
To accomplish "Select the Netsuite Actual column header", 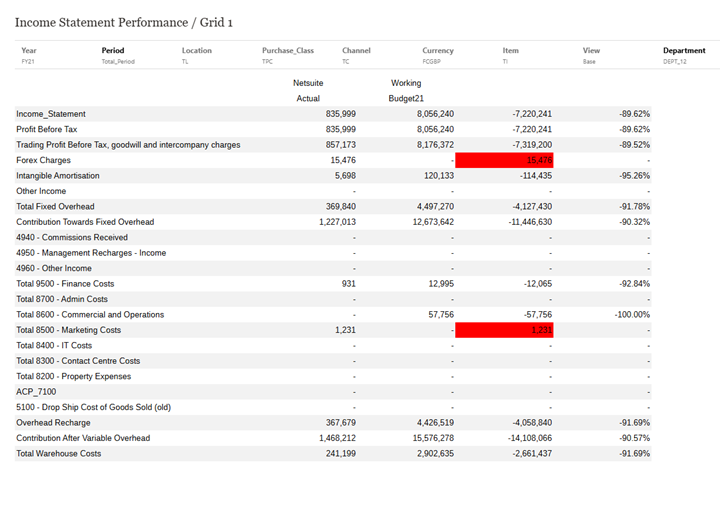I will [307, 91].
